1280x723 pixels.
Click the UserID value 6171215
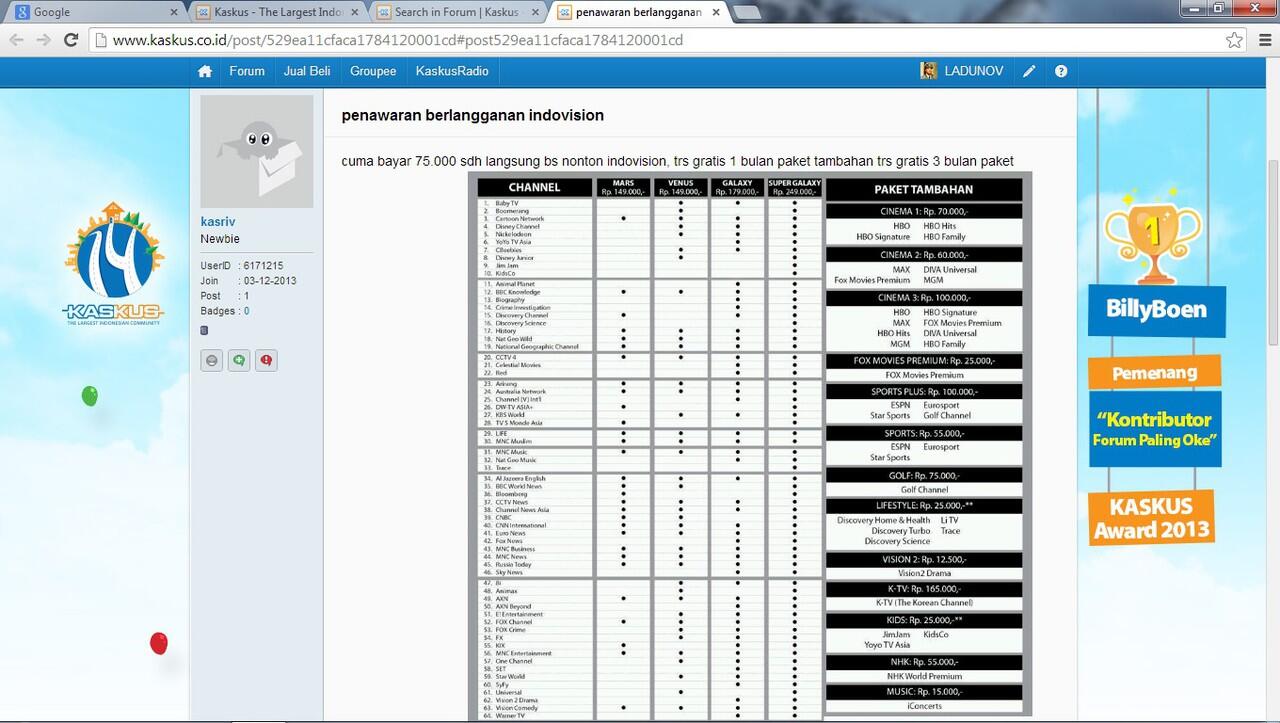tap(264, 266)
